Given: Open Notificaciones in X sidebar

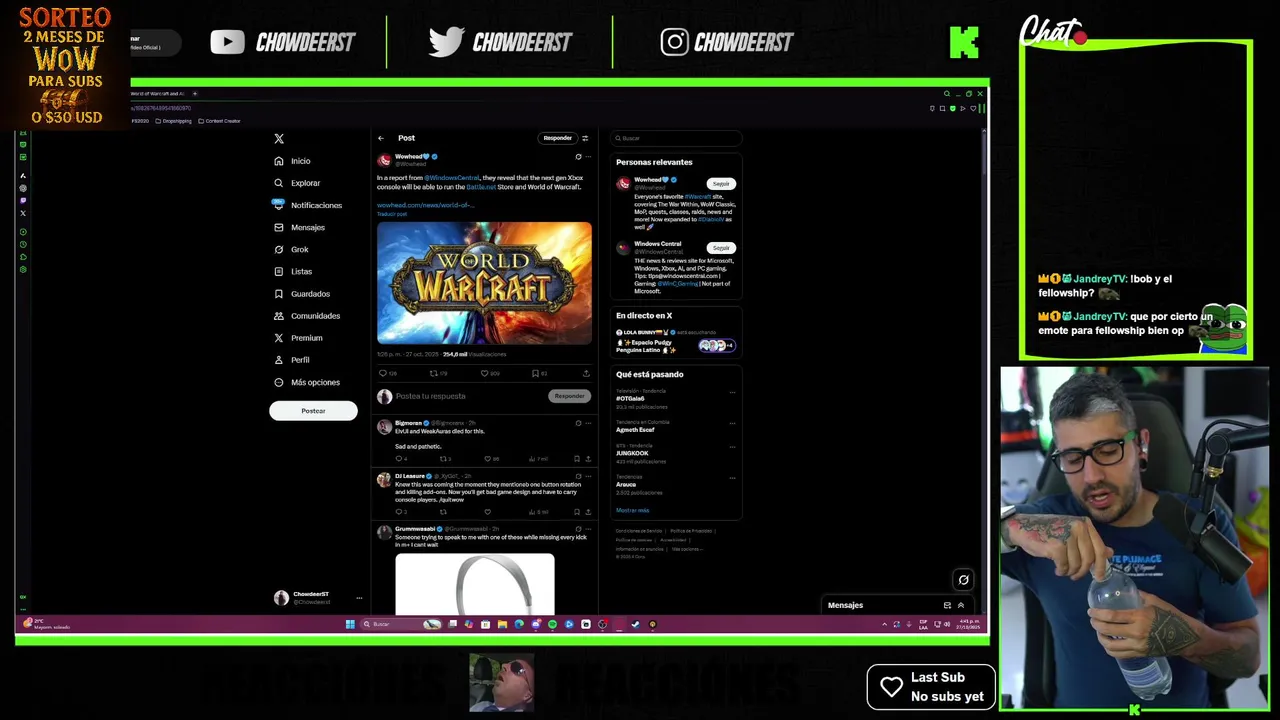Looking at the screenshot, I should click(307, 205).
